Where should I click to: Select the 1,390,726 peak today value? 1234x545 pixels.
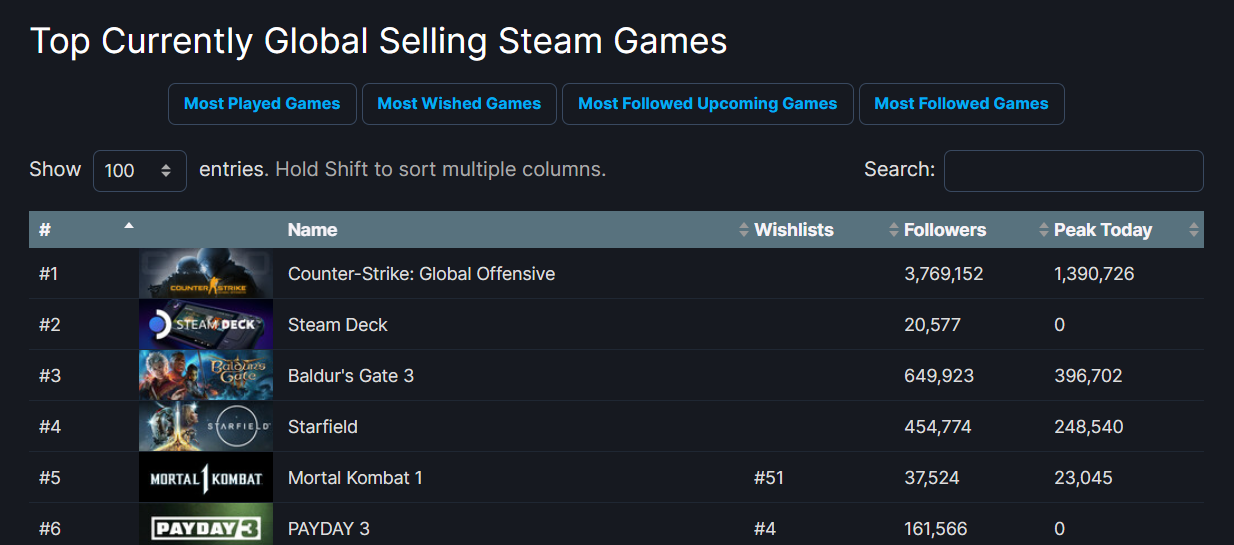click(1094, 274)
